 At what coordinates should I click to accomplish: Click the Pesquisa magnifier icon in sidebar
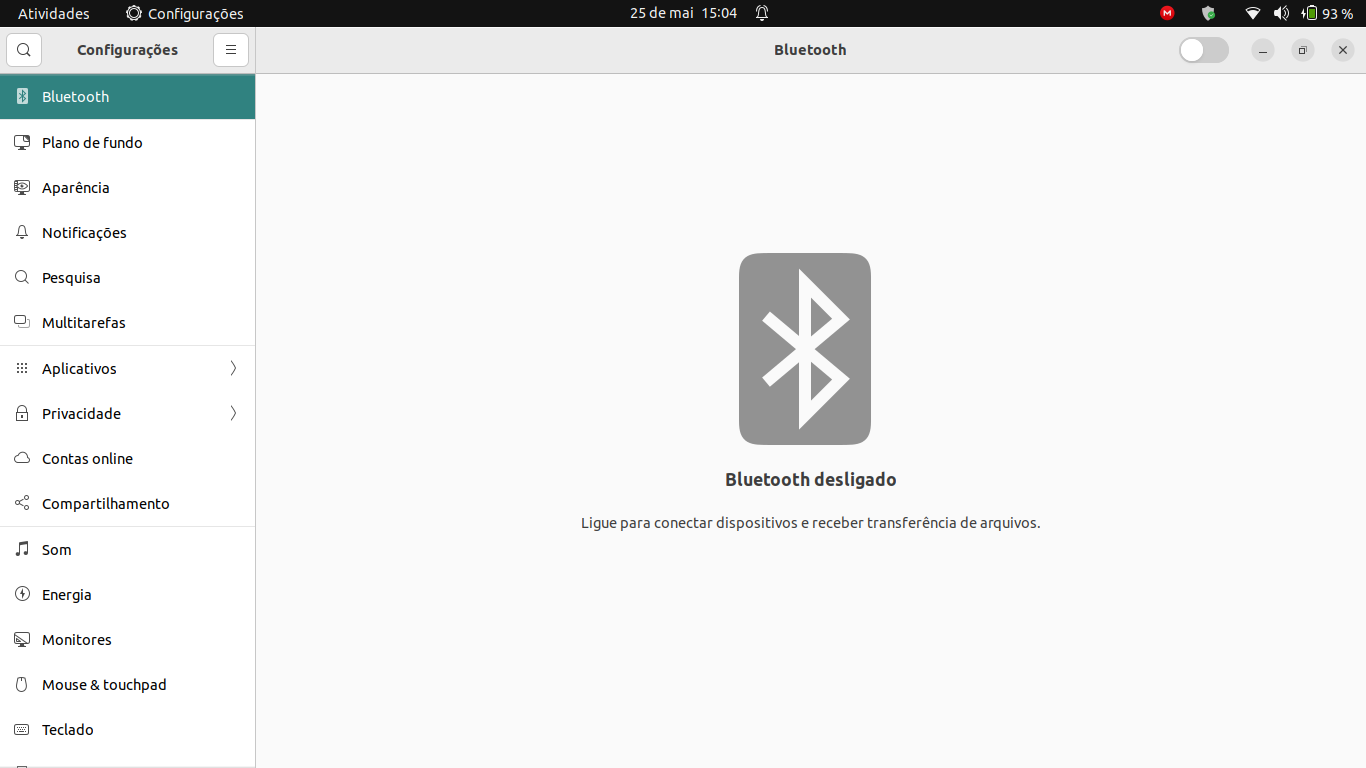click(22, 277)
